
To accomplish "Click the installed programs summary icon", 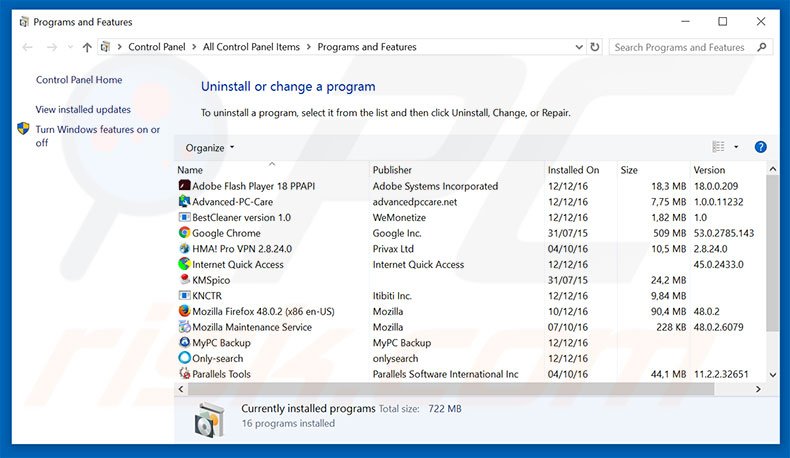I will click(209, 419).
